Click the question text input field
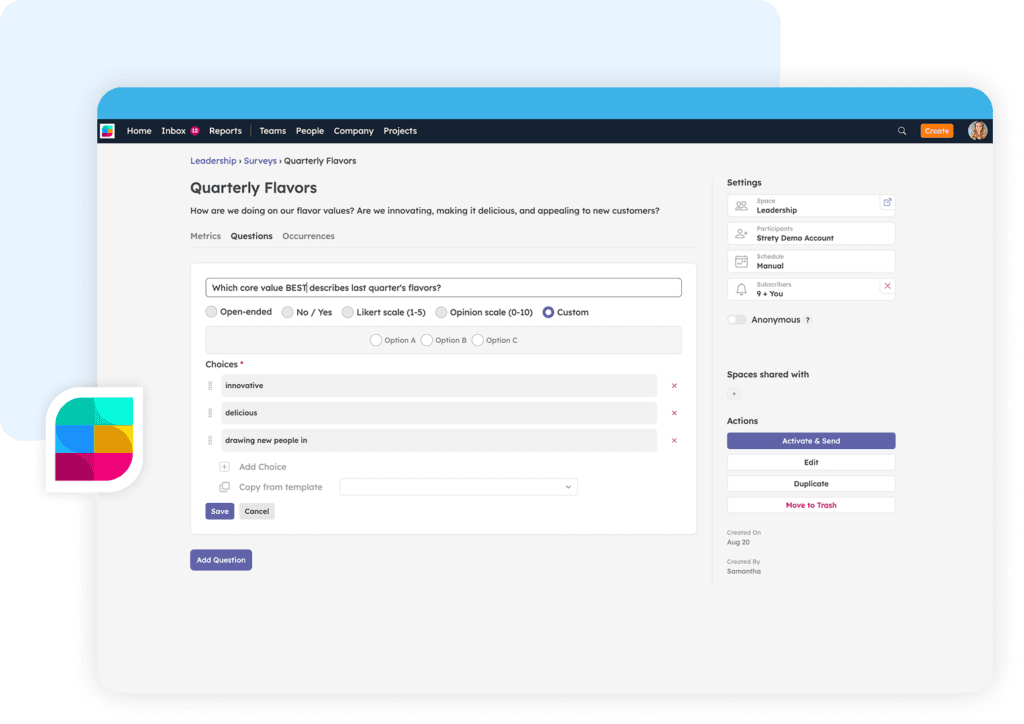 point(443,288)
